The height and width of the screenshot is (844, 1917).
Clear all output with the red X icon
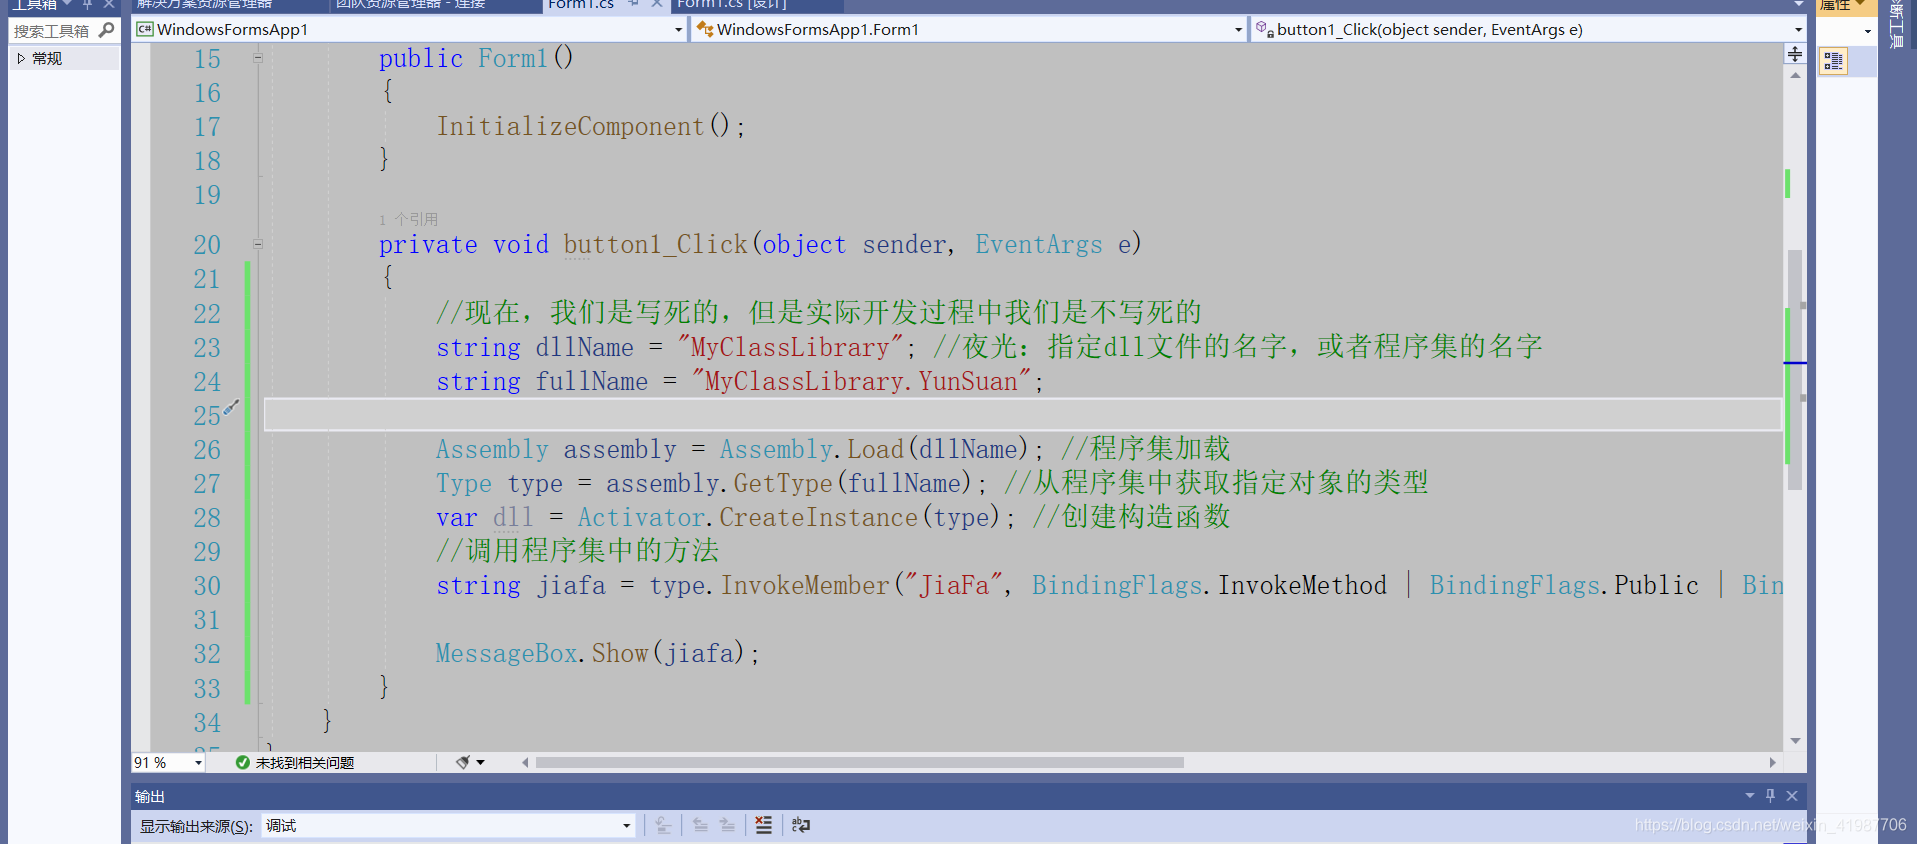click(764, 825)
